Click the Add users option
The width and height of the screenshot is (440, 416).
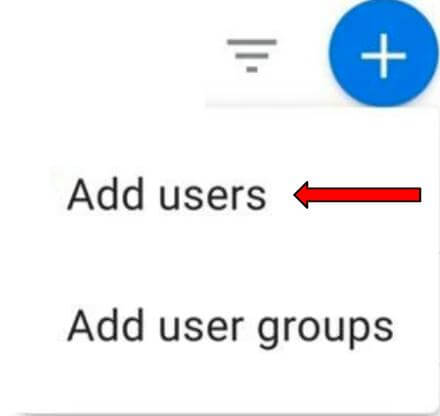166,194
